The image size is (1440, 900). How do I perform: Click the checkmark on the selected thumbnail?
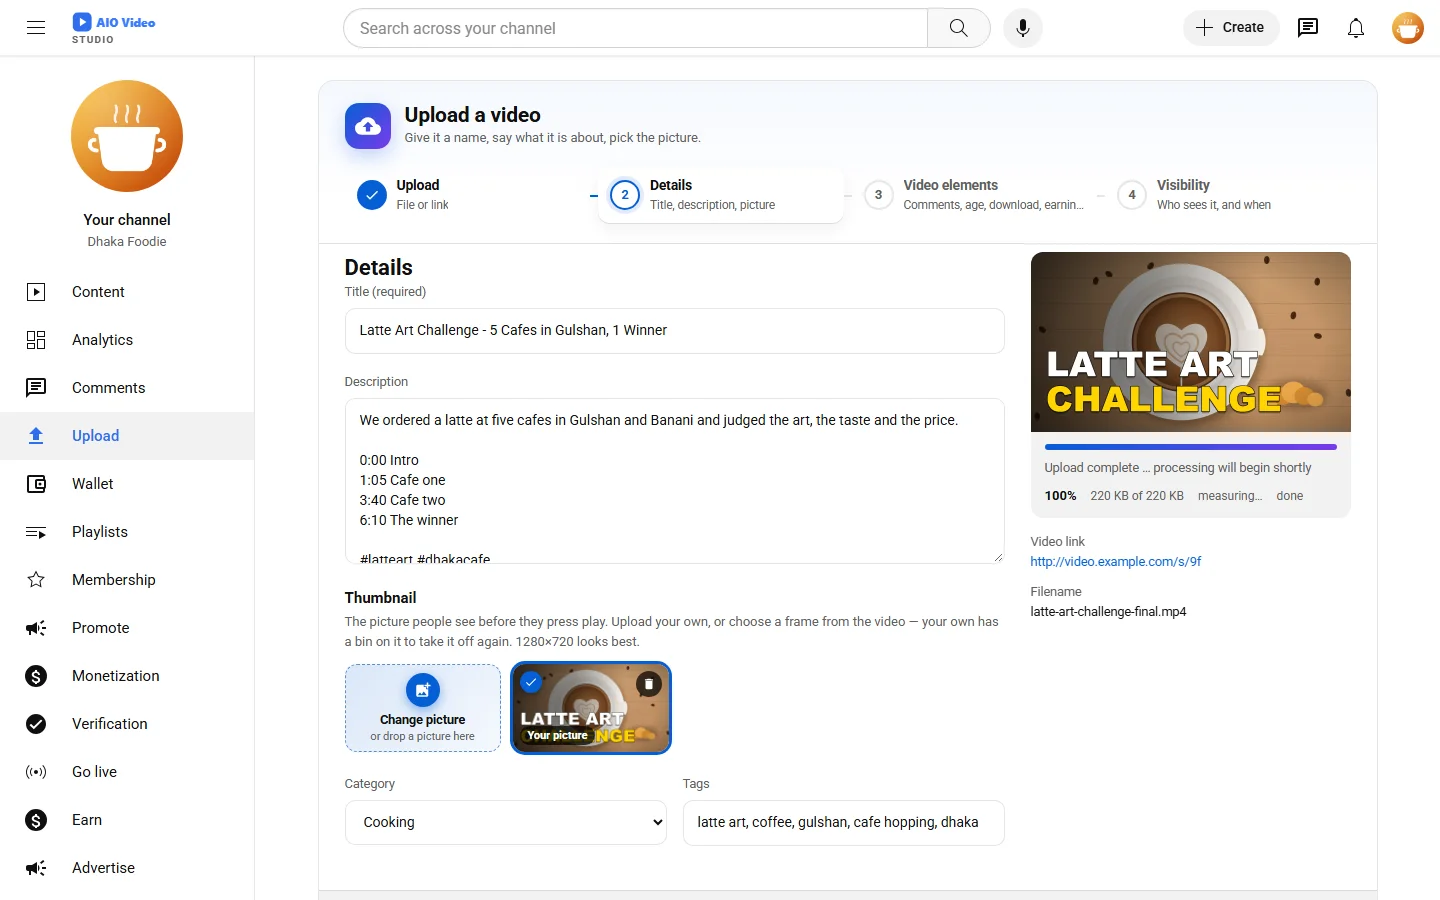click(x=531, y=682)
